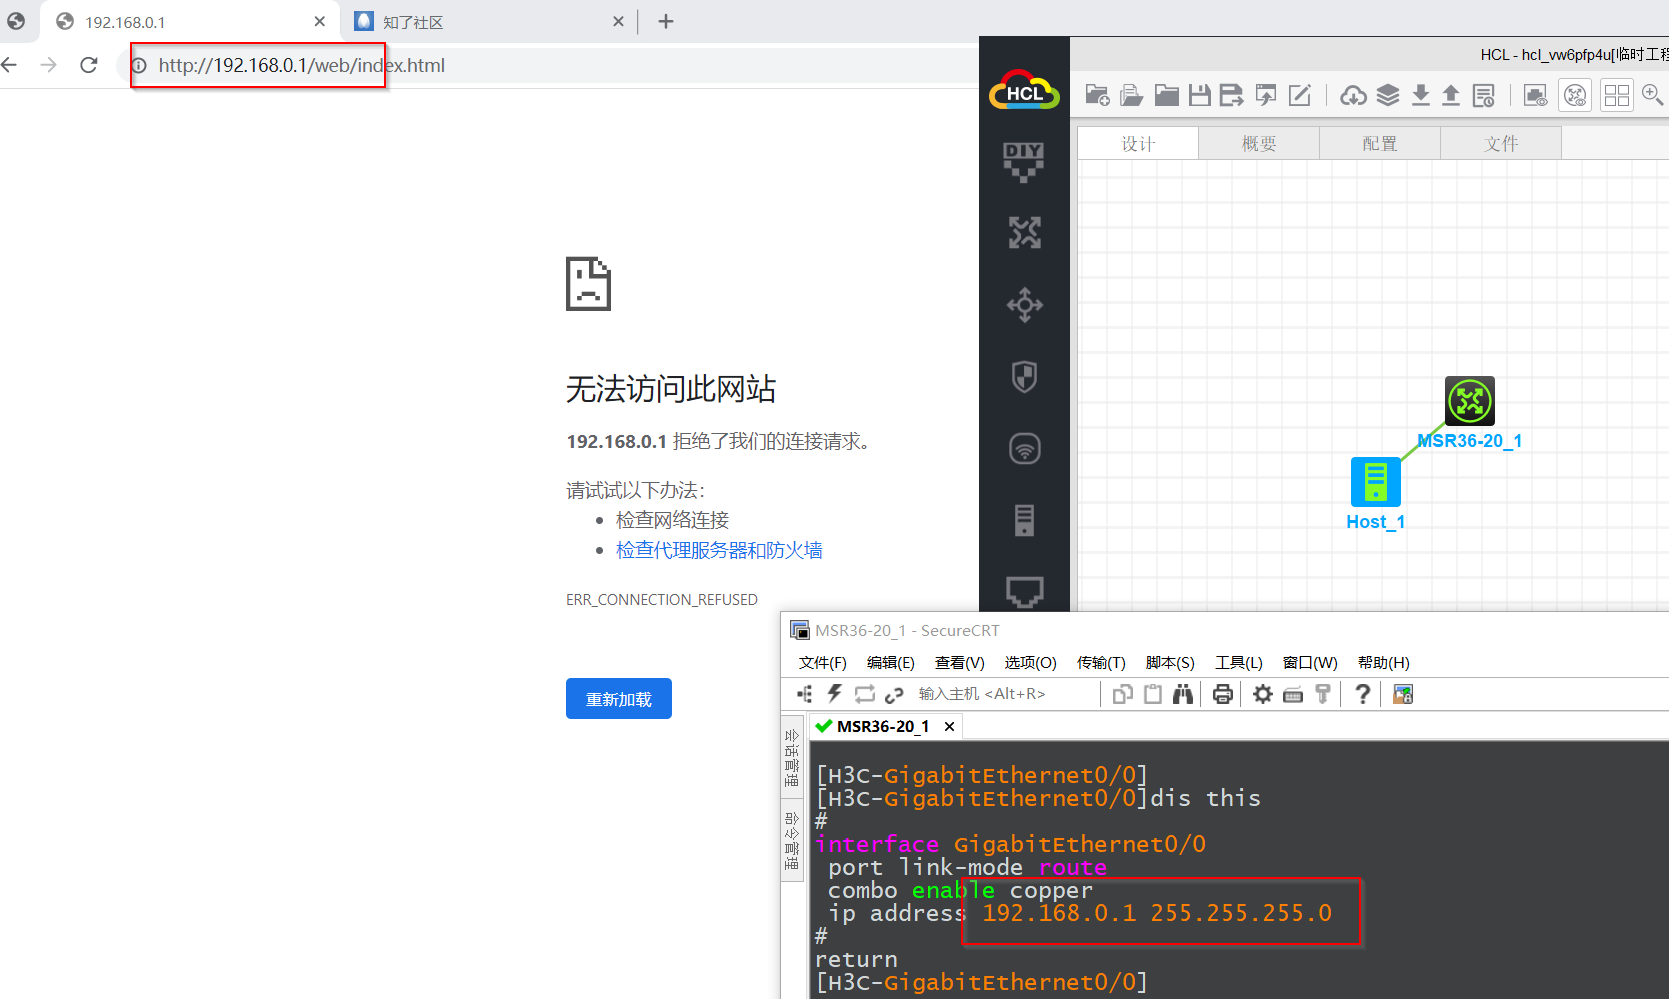Image resolution: width=1669 pixels, height=999 pixels.
Task: Toggle the grid view icon in HCL
Action: pyautogui.click(x=1617, y=95)
